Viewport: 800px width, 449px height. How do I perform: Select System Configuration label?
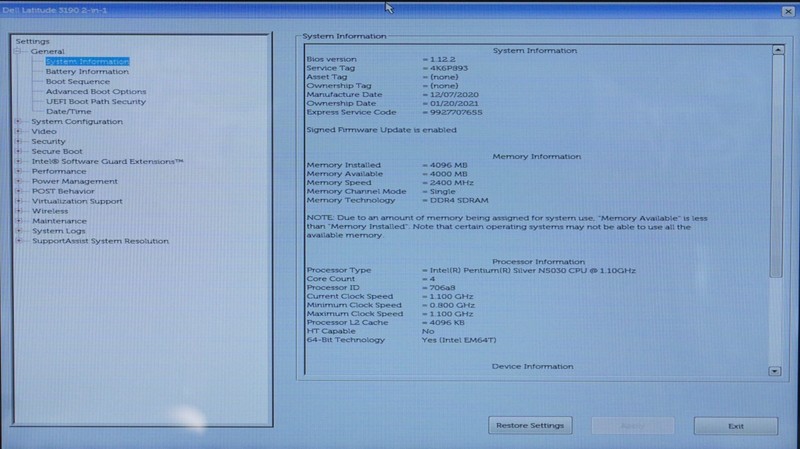(77, 121)
